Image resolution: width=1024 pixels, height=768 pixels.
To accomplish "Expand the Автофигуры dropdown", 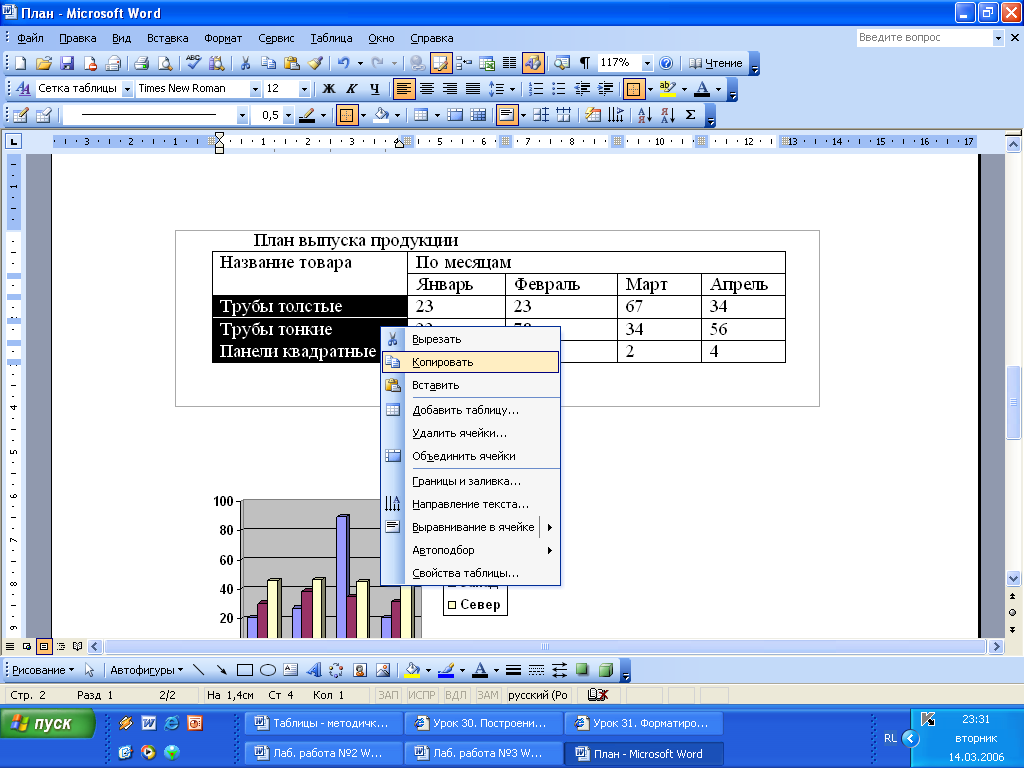I will (146, 670).
